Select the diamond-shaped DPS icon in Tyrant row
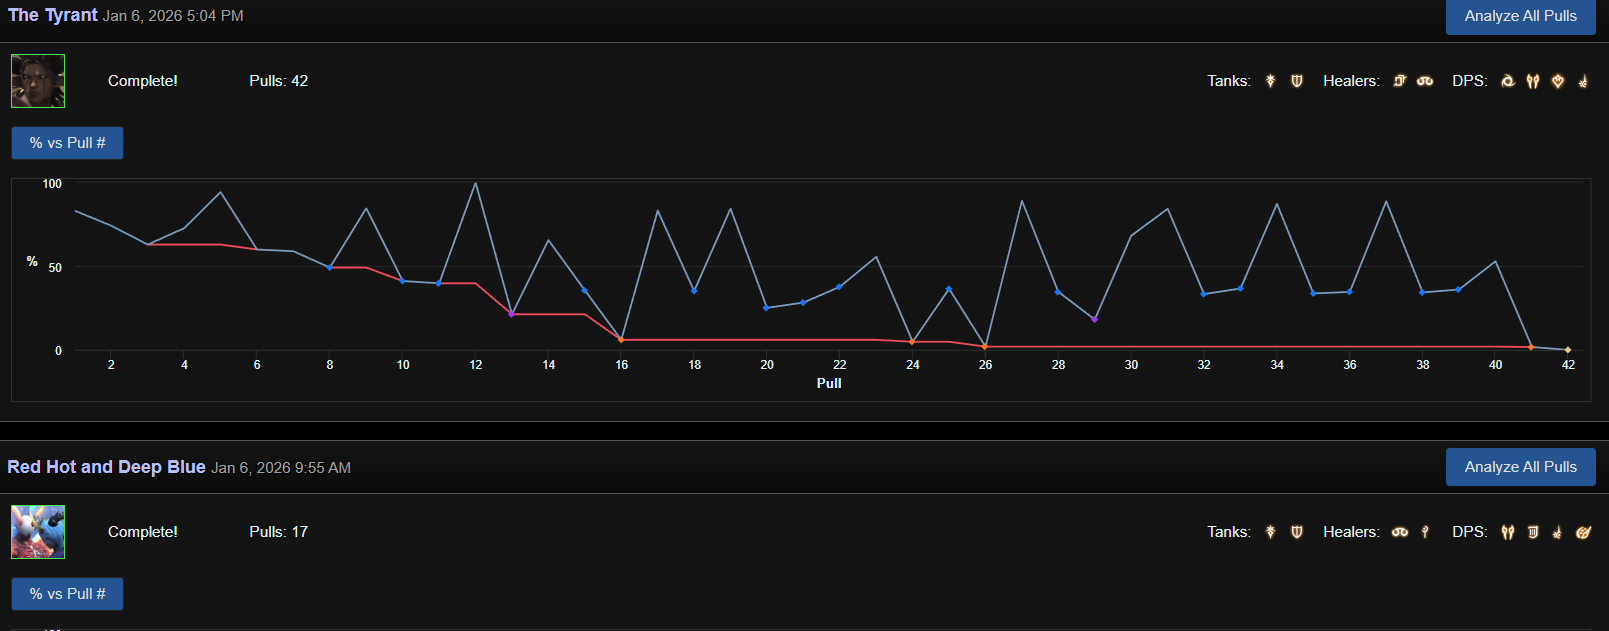Screen dimensions: 1609x631 click(x=1558, y=81)
